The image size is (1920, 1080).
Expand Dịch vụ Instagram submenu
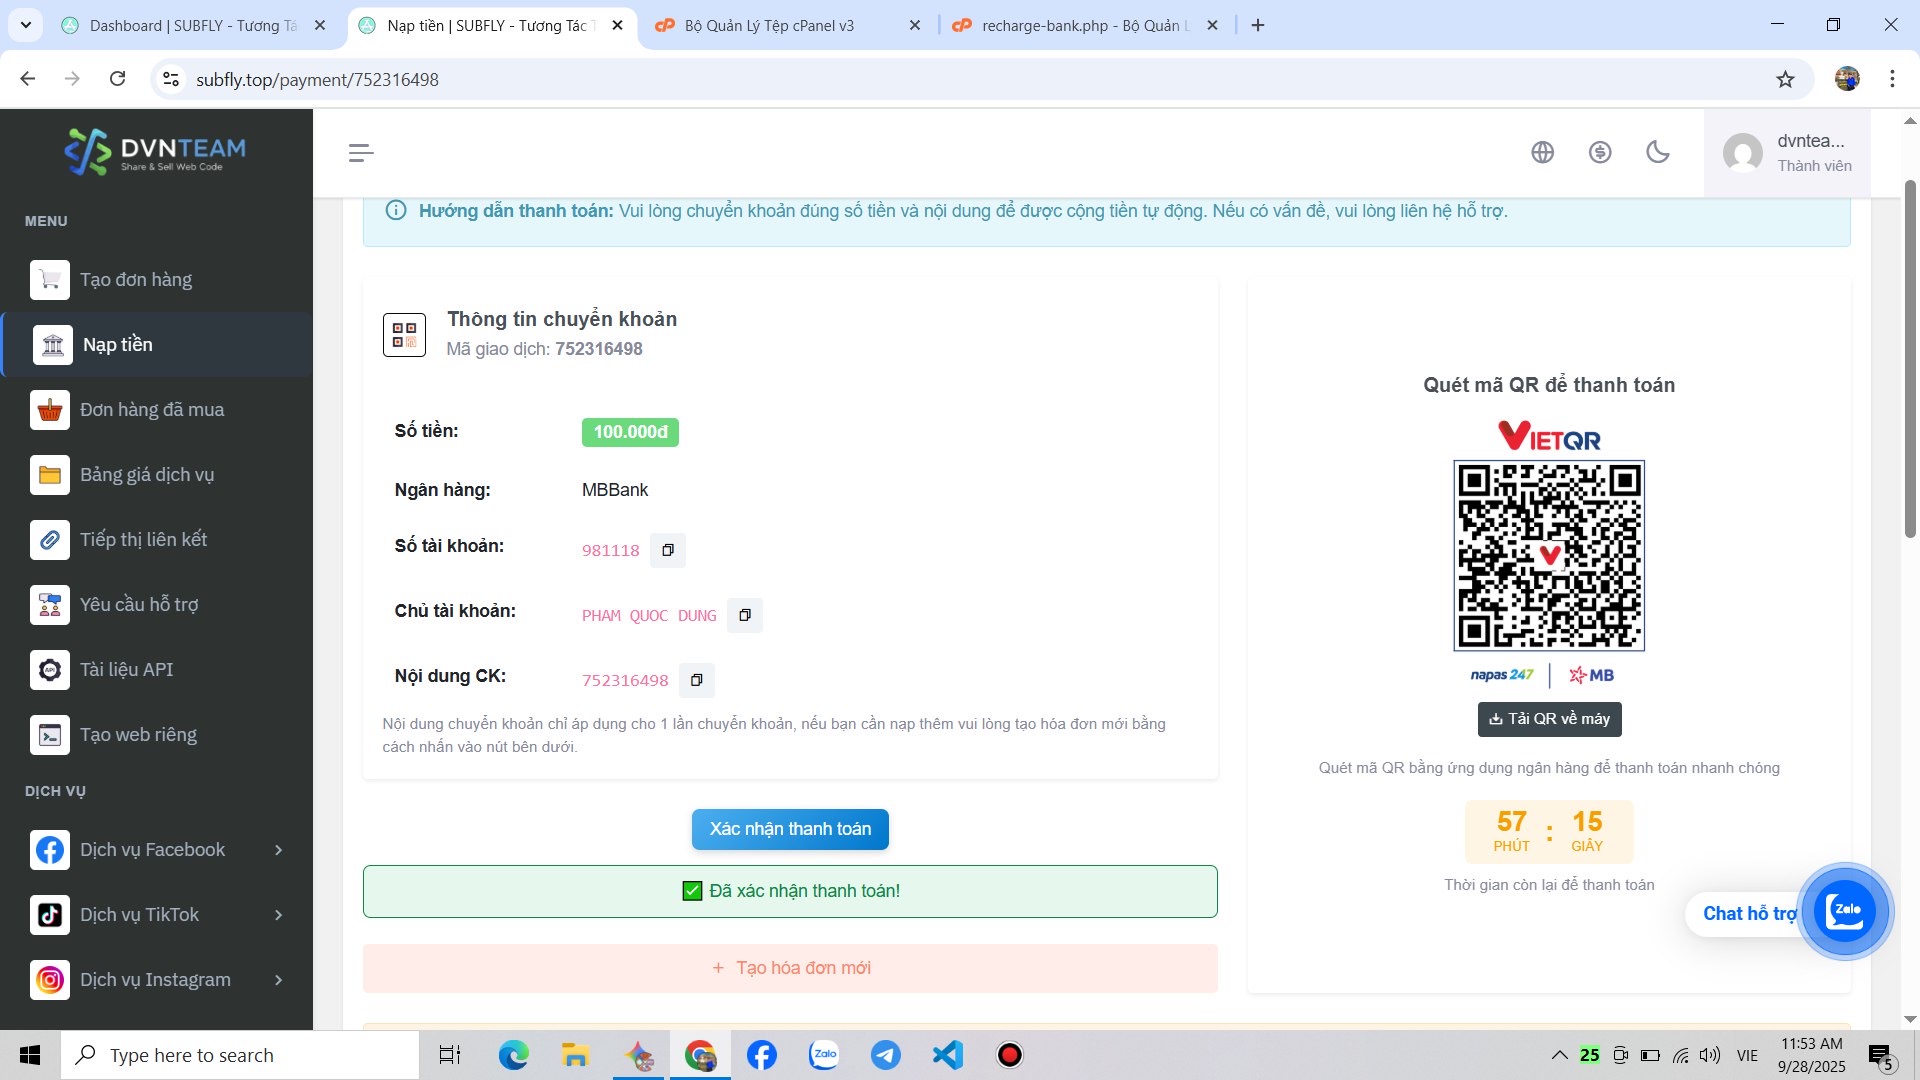(x=156, y=980)
